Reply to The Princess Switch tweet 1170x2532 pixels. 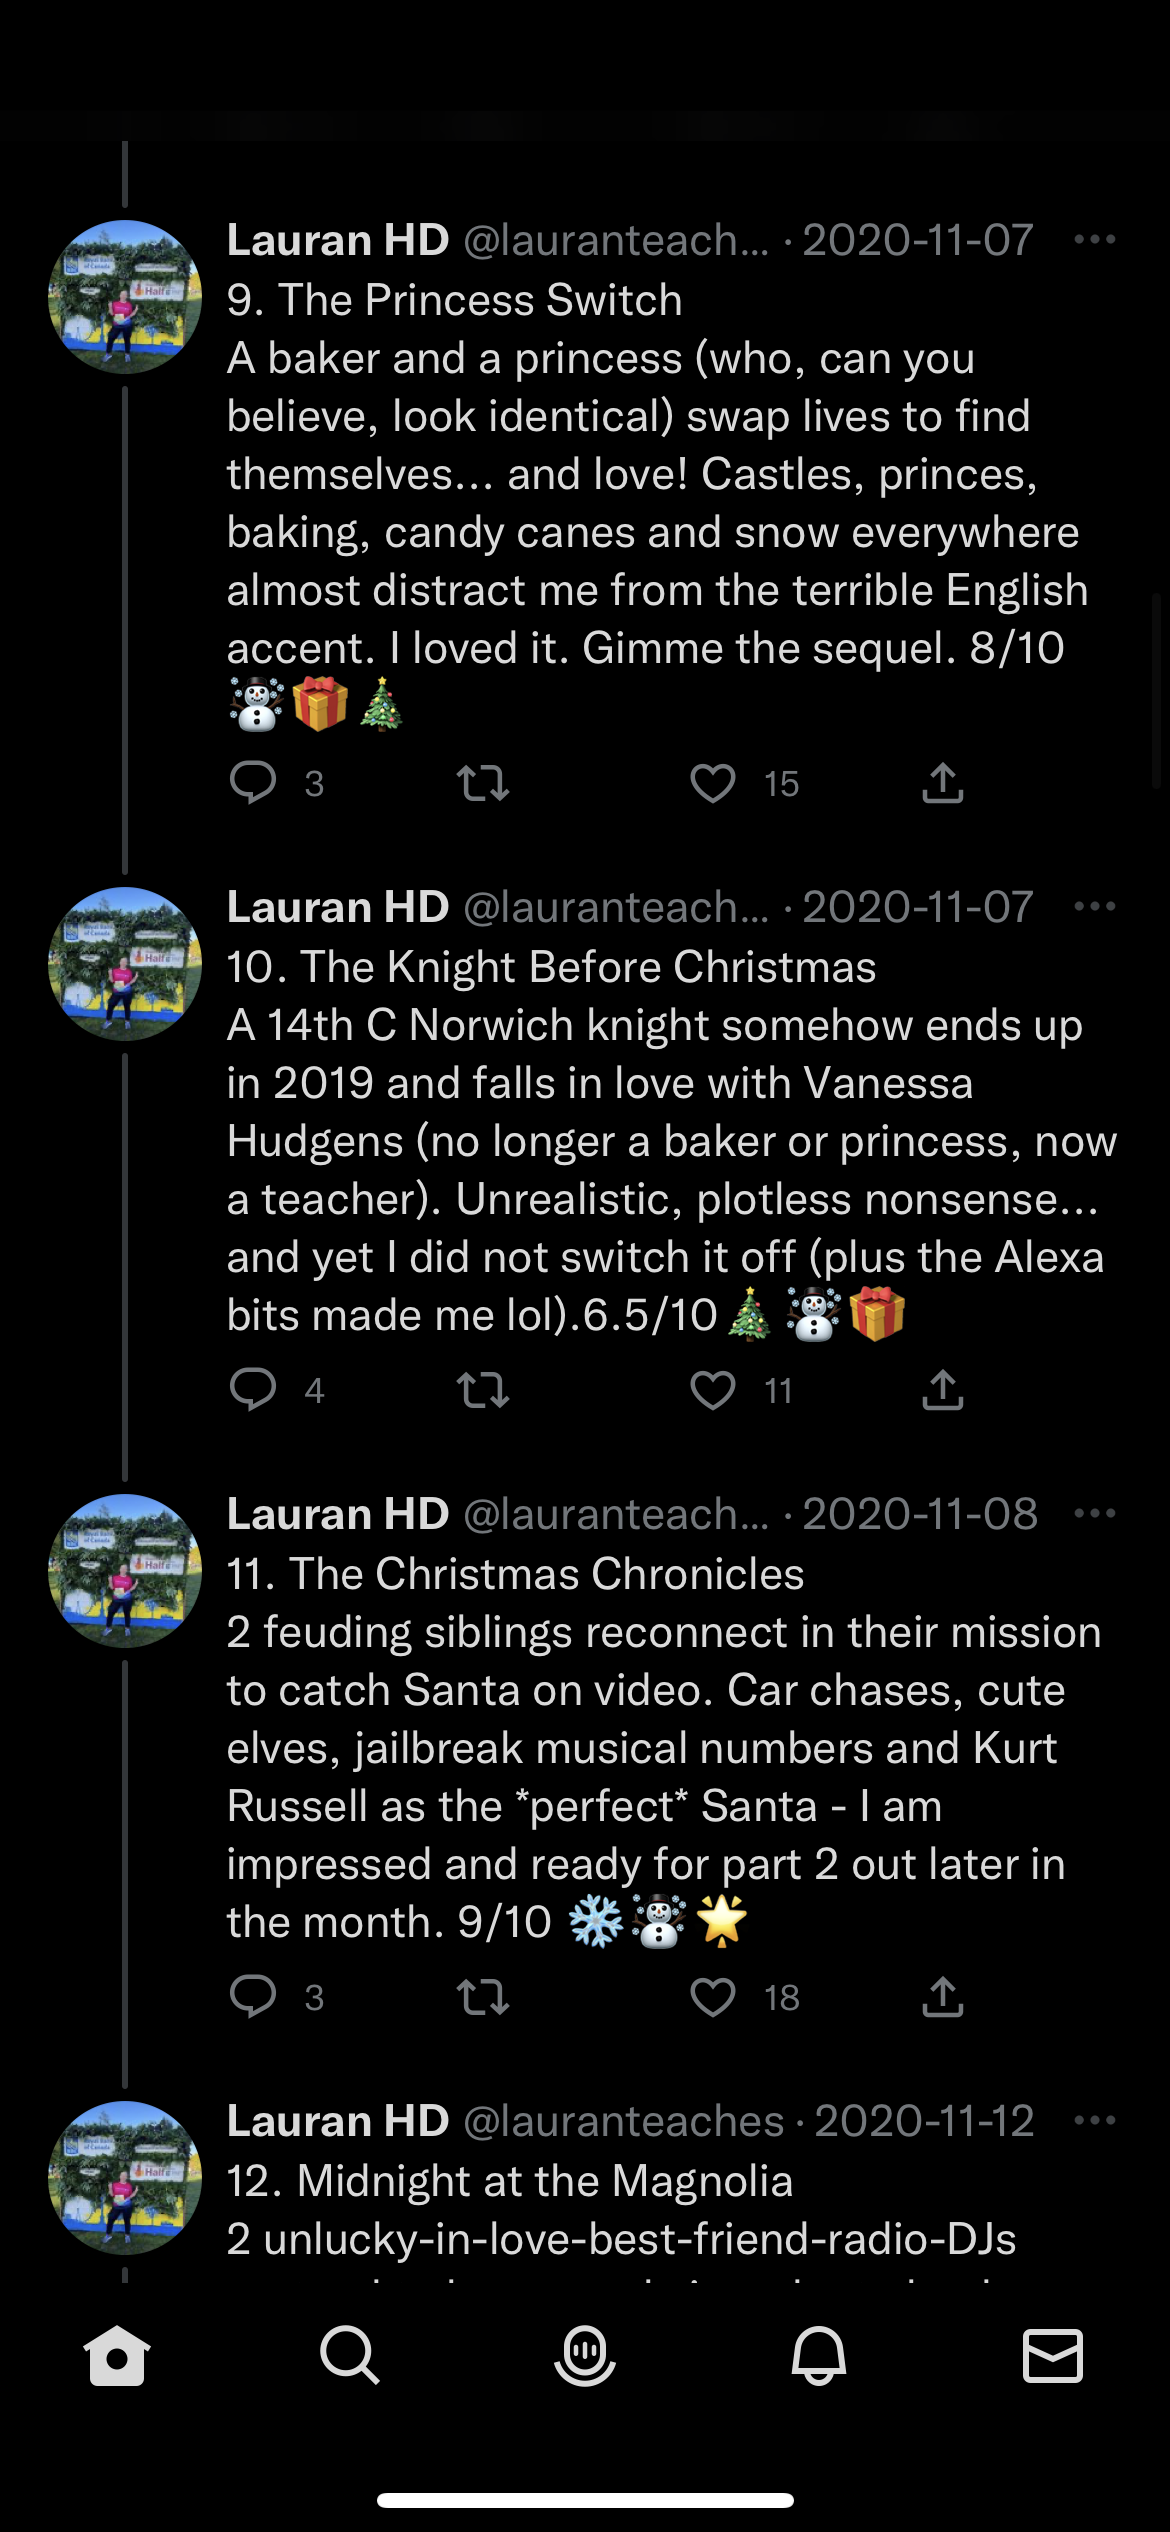pyautogui.click(x=253, y=783)
